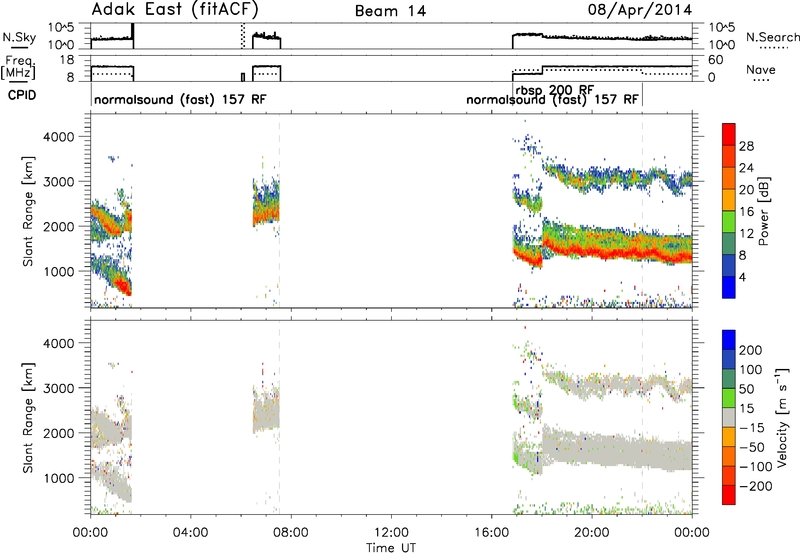Click the 'Power [dB]' colorbar label
The width and height of the screenshot is (800, 554).
(764, 211)
